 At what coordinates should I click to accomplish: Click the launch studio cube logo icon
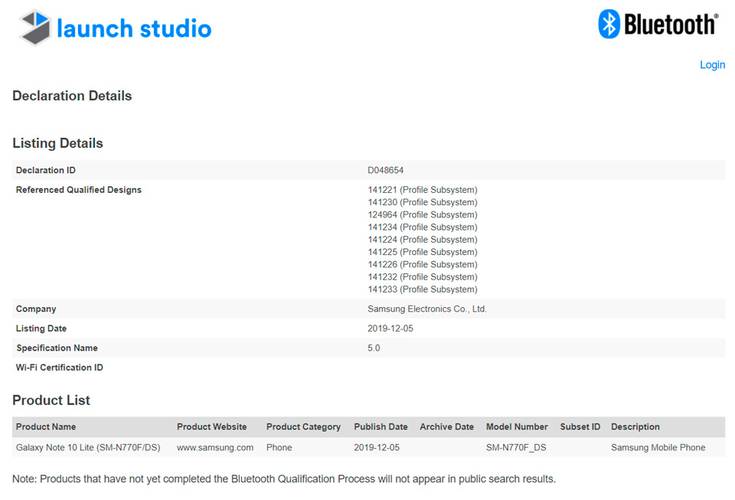[35, 27]
